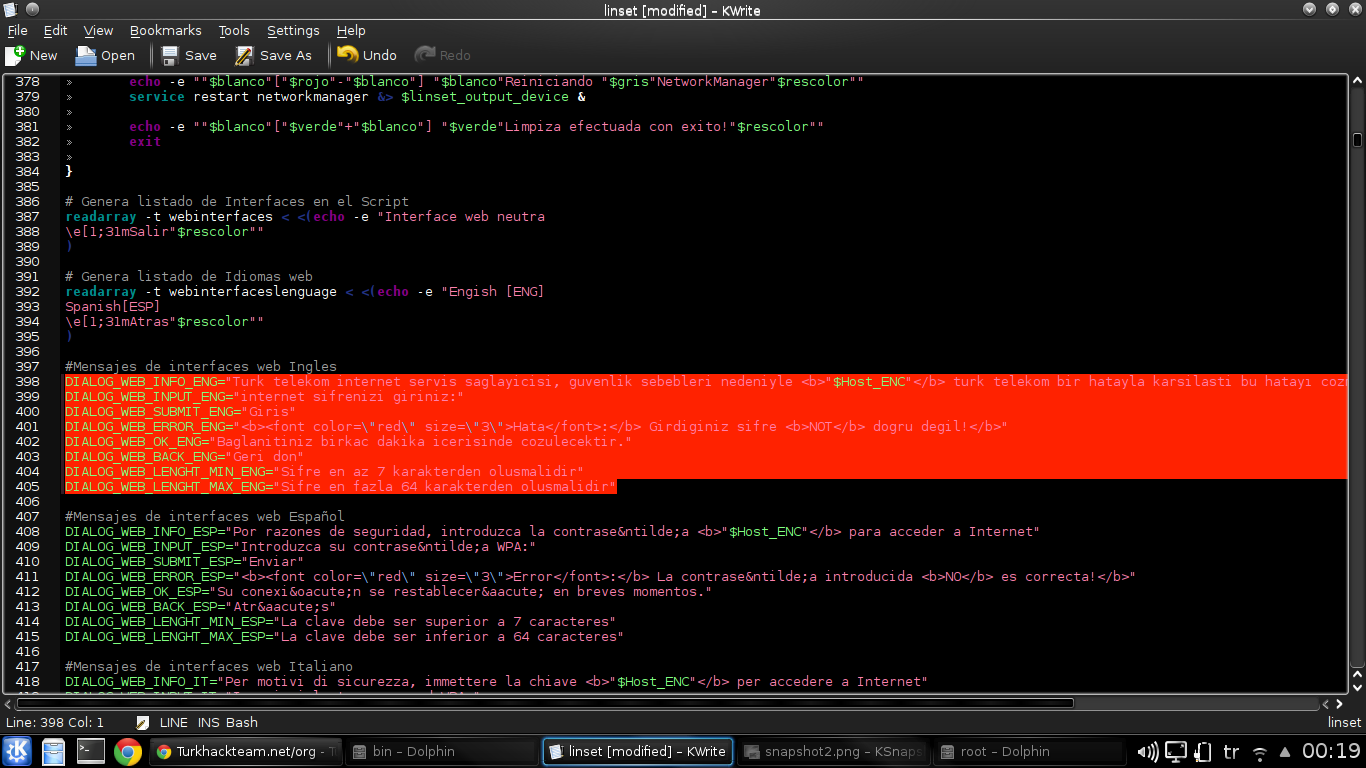The height and width of the screenshot is (768, 1366).
Task: Click line number 398 in the gutter
Action: click(27, 382)
